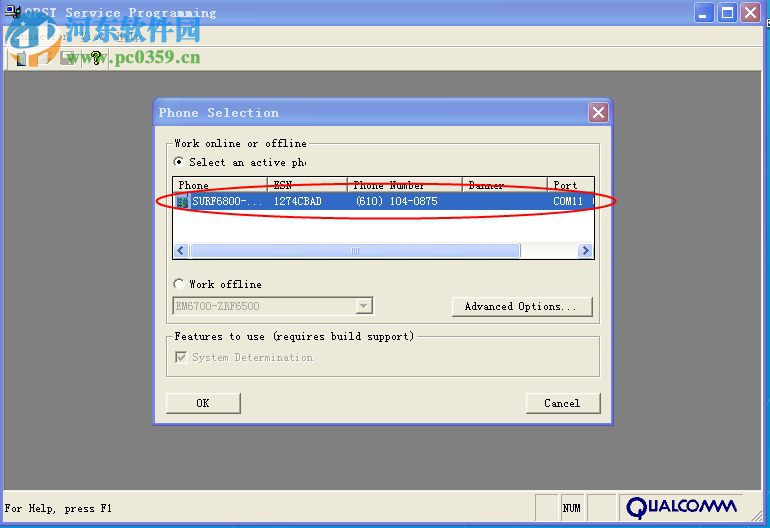
Task: Sort by the ESN column header
Action: point(307,185)
